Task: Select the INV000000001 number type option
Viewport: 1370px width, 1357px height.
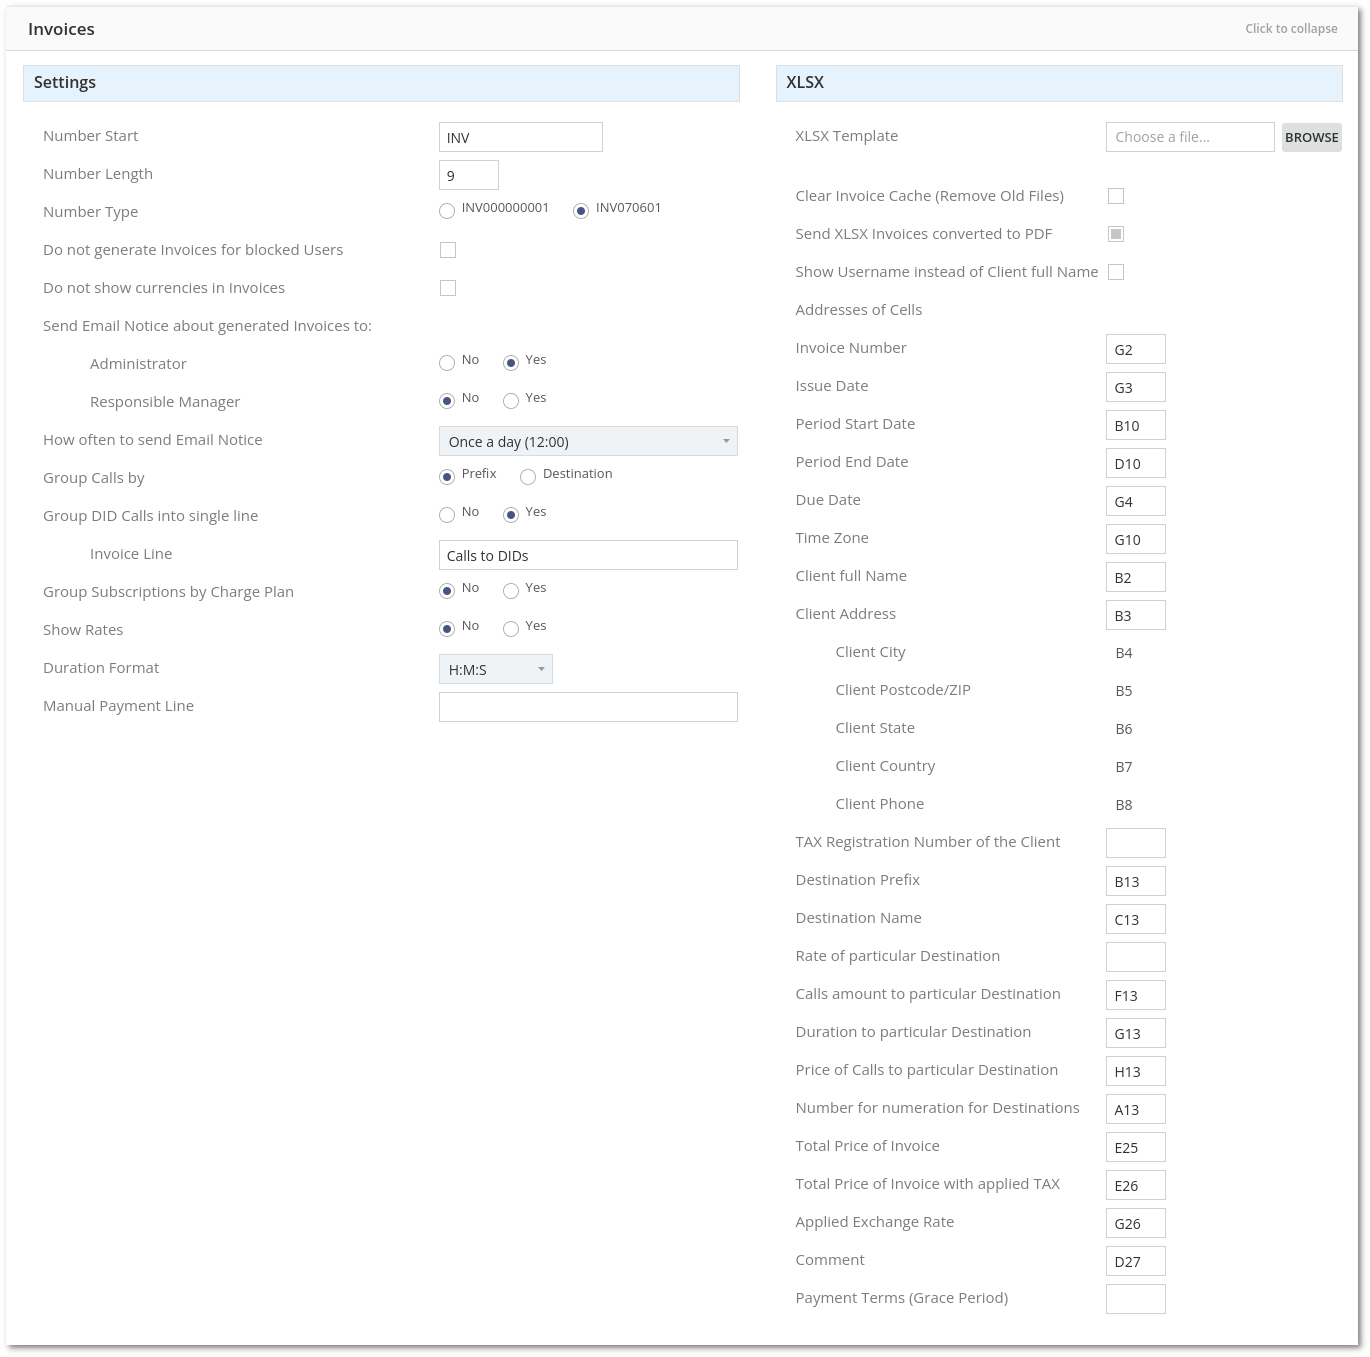Action: click(x=447, y=211)
